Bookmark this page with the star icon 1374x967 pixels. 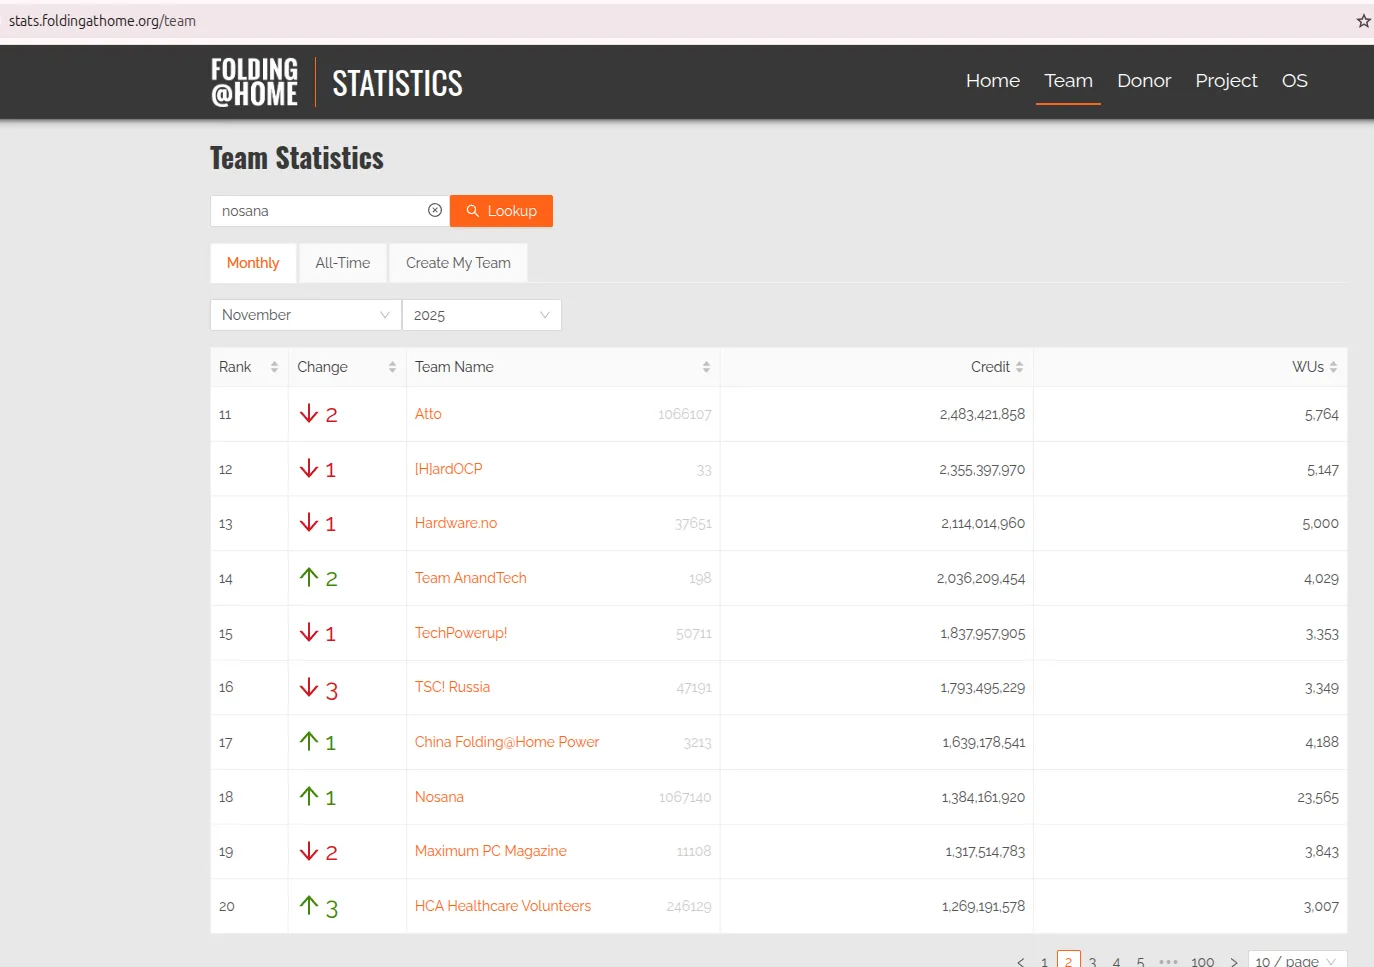point(1363,21)
